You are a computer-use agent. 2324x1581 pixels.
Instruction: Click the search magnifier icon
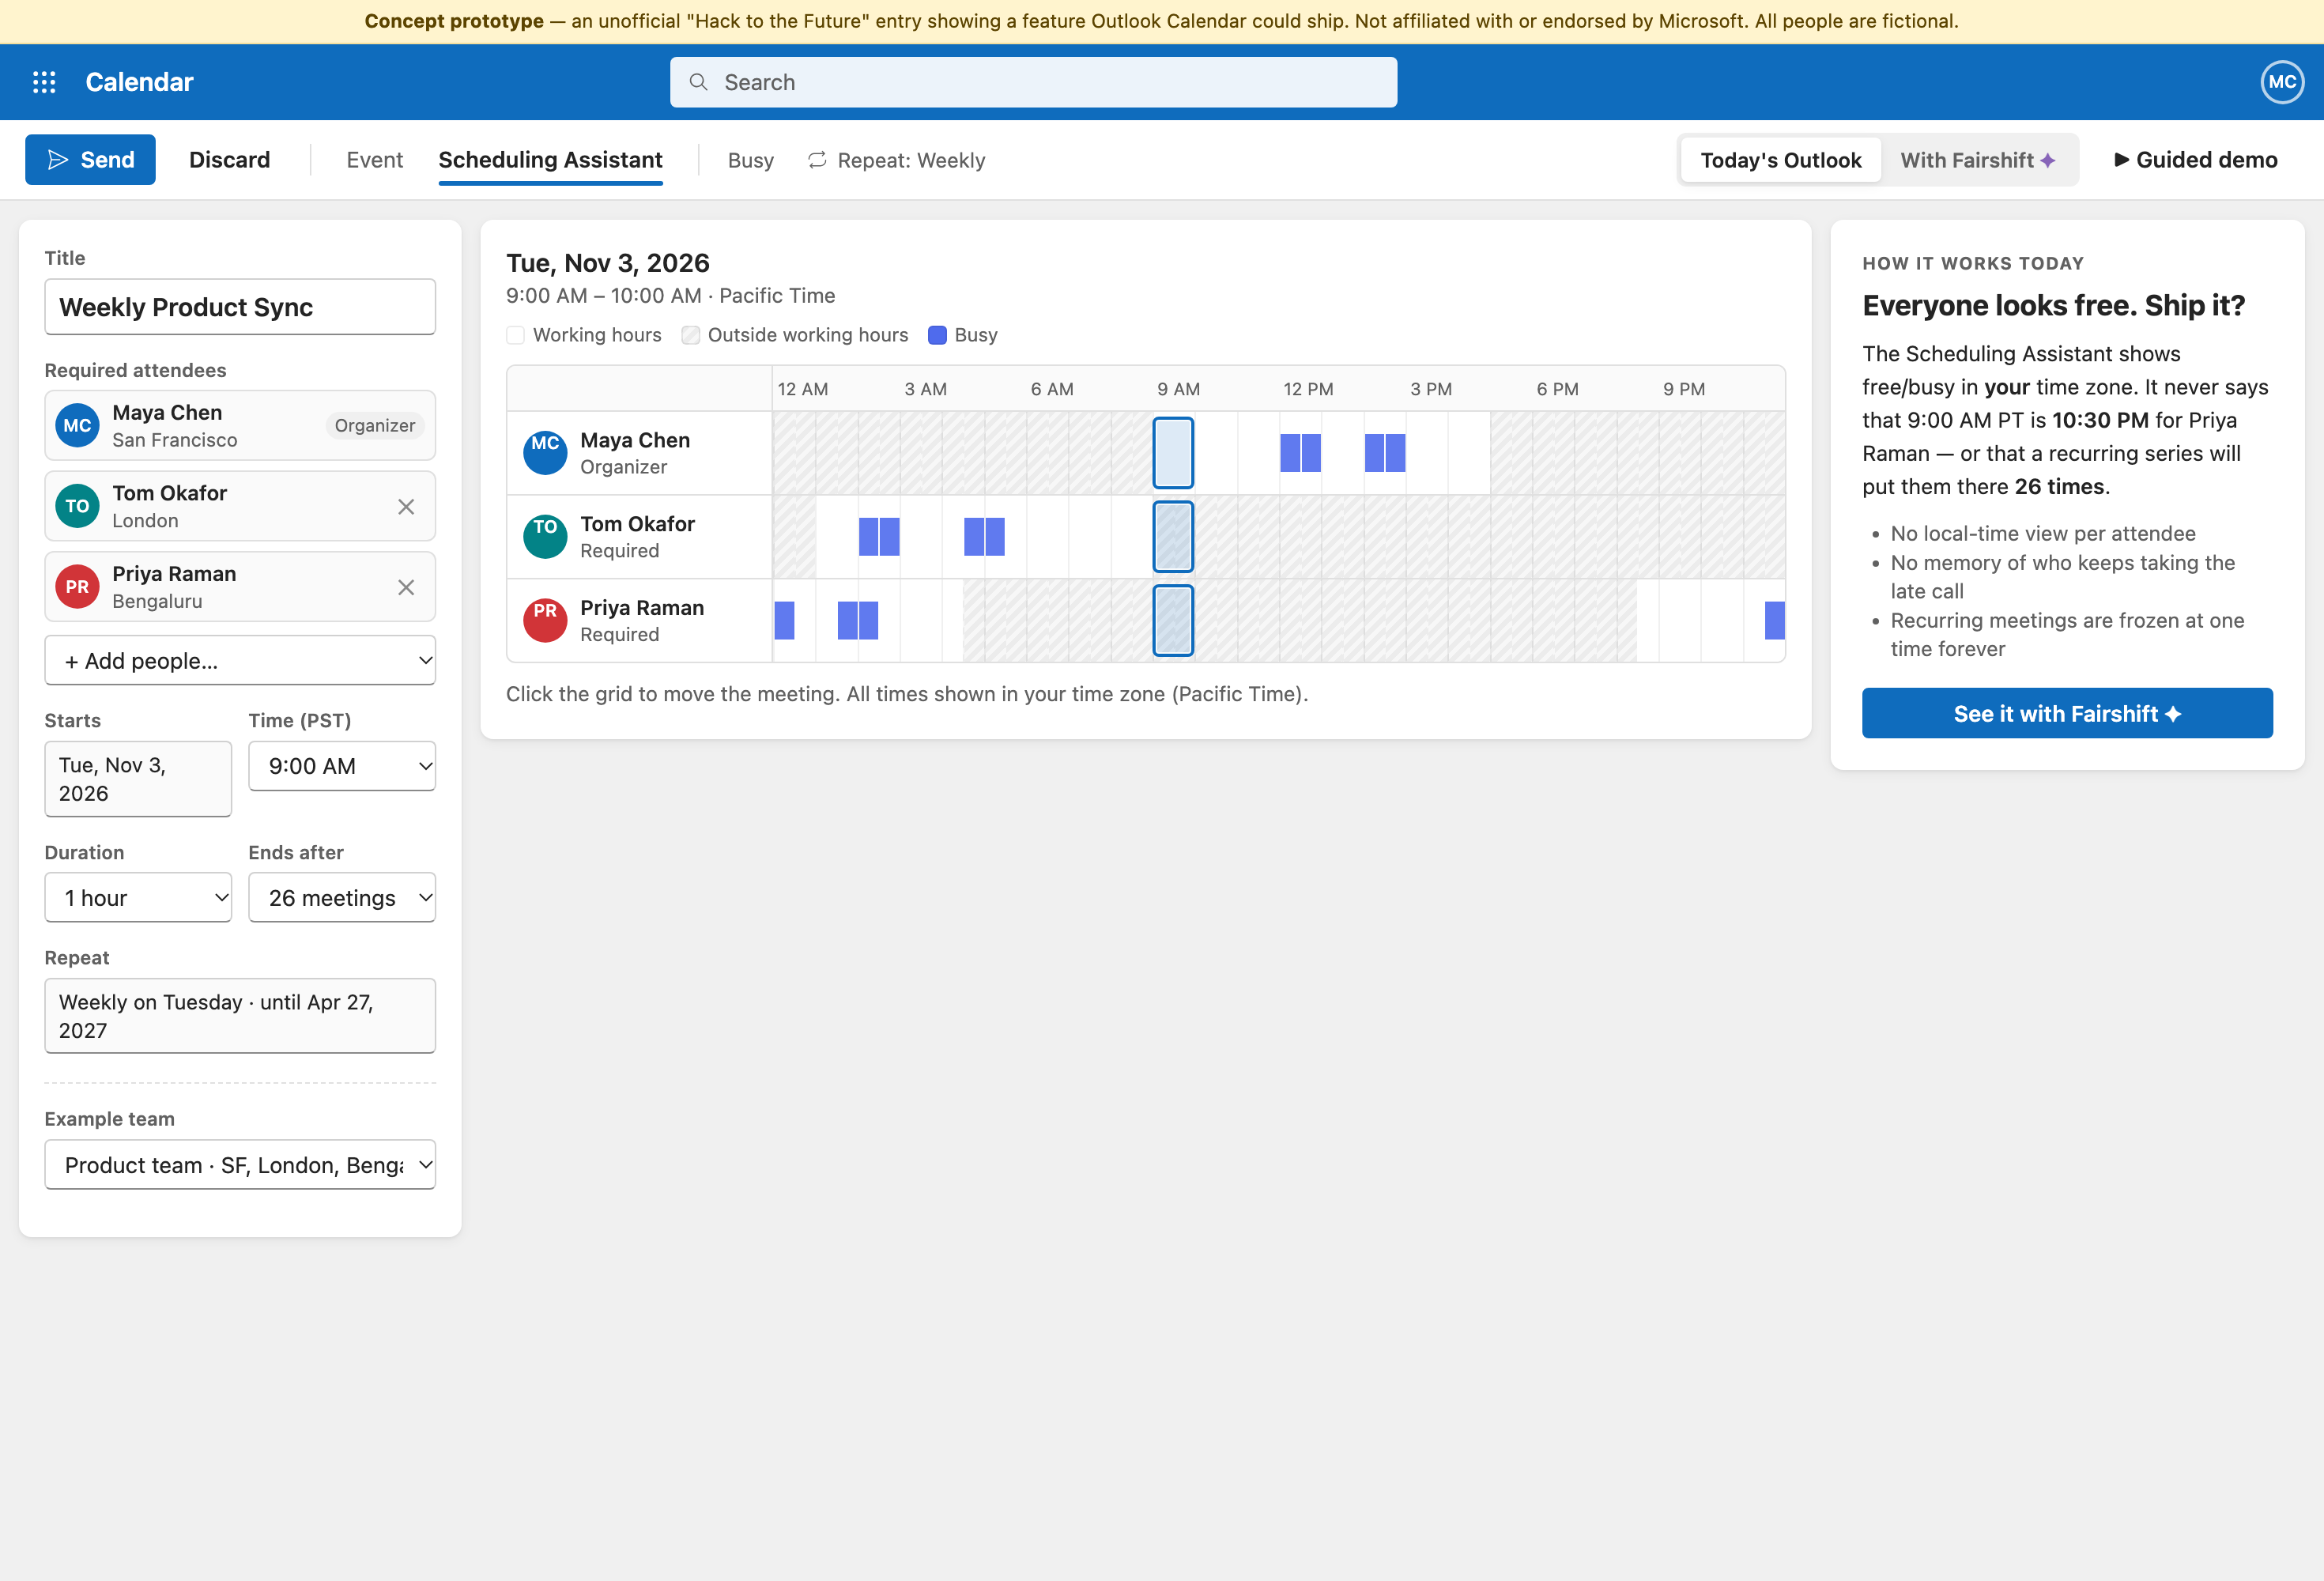(699, 82)
